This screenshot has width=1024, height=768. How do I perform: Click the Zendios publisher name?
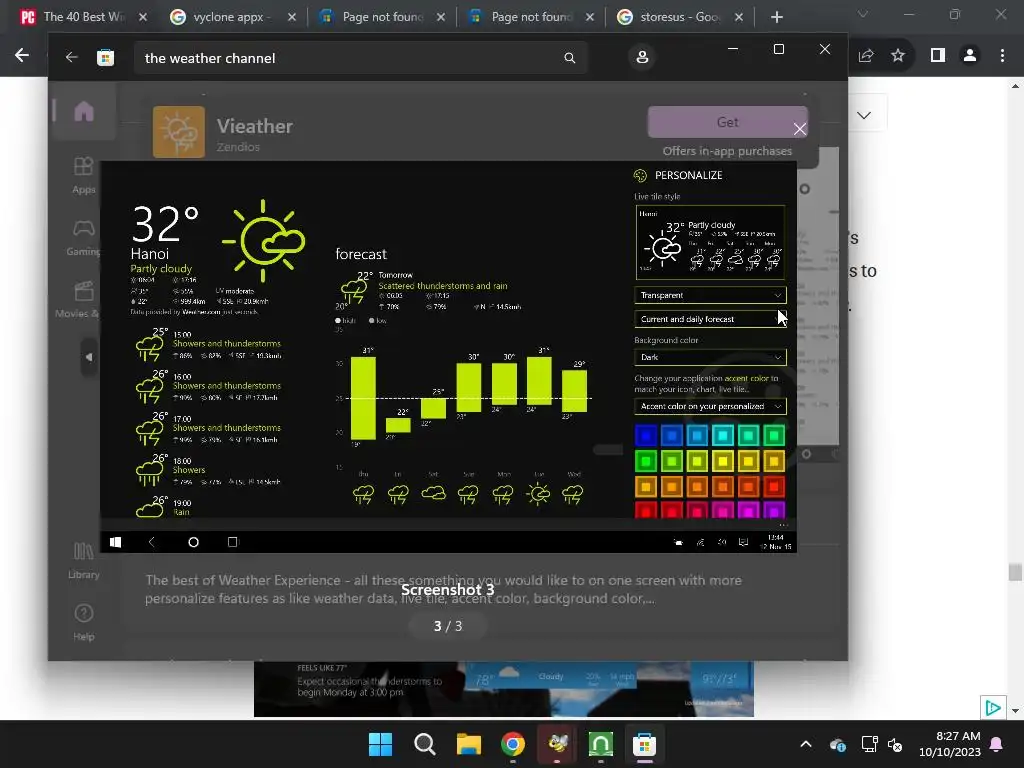(x=238, y=147)
